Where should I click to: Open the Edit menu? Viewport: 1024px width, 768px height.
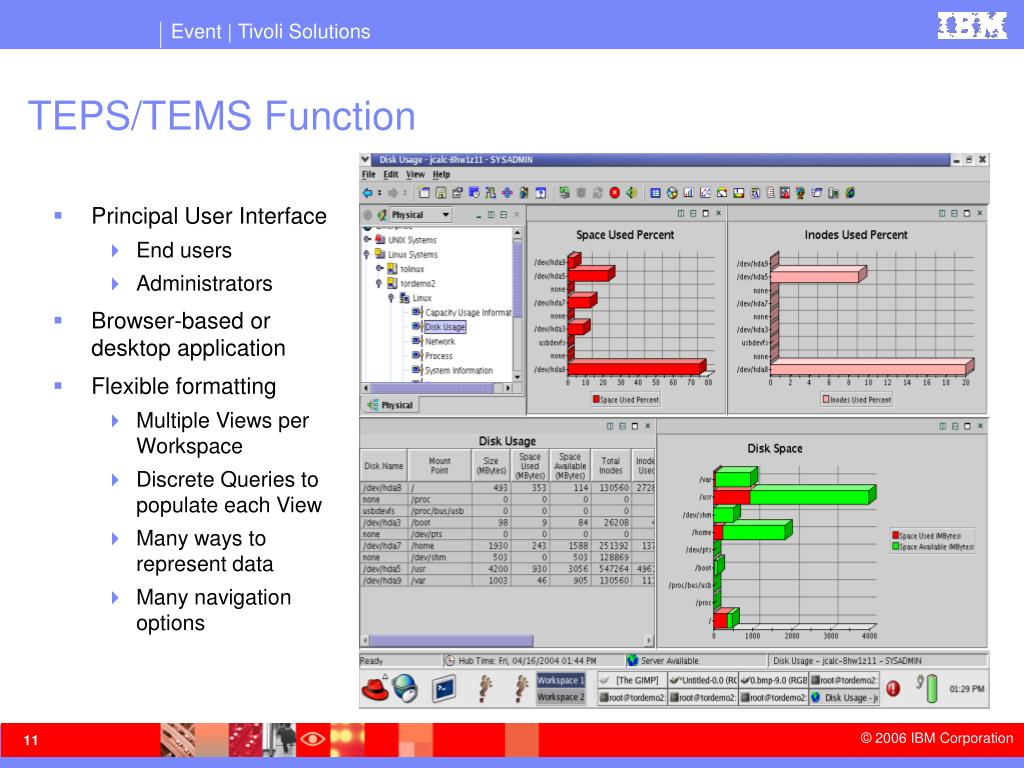391,174
